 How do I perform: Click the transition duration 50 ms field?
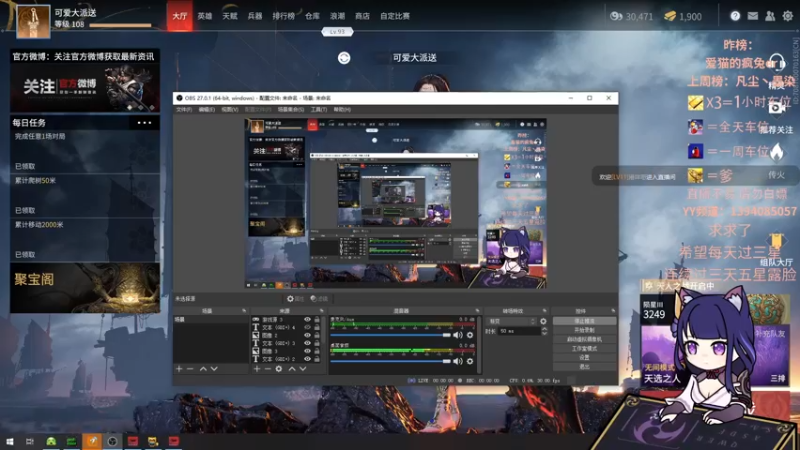pyautogui.click(x=518, y=331)
